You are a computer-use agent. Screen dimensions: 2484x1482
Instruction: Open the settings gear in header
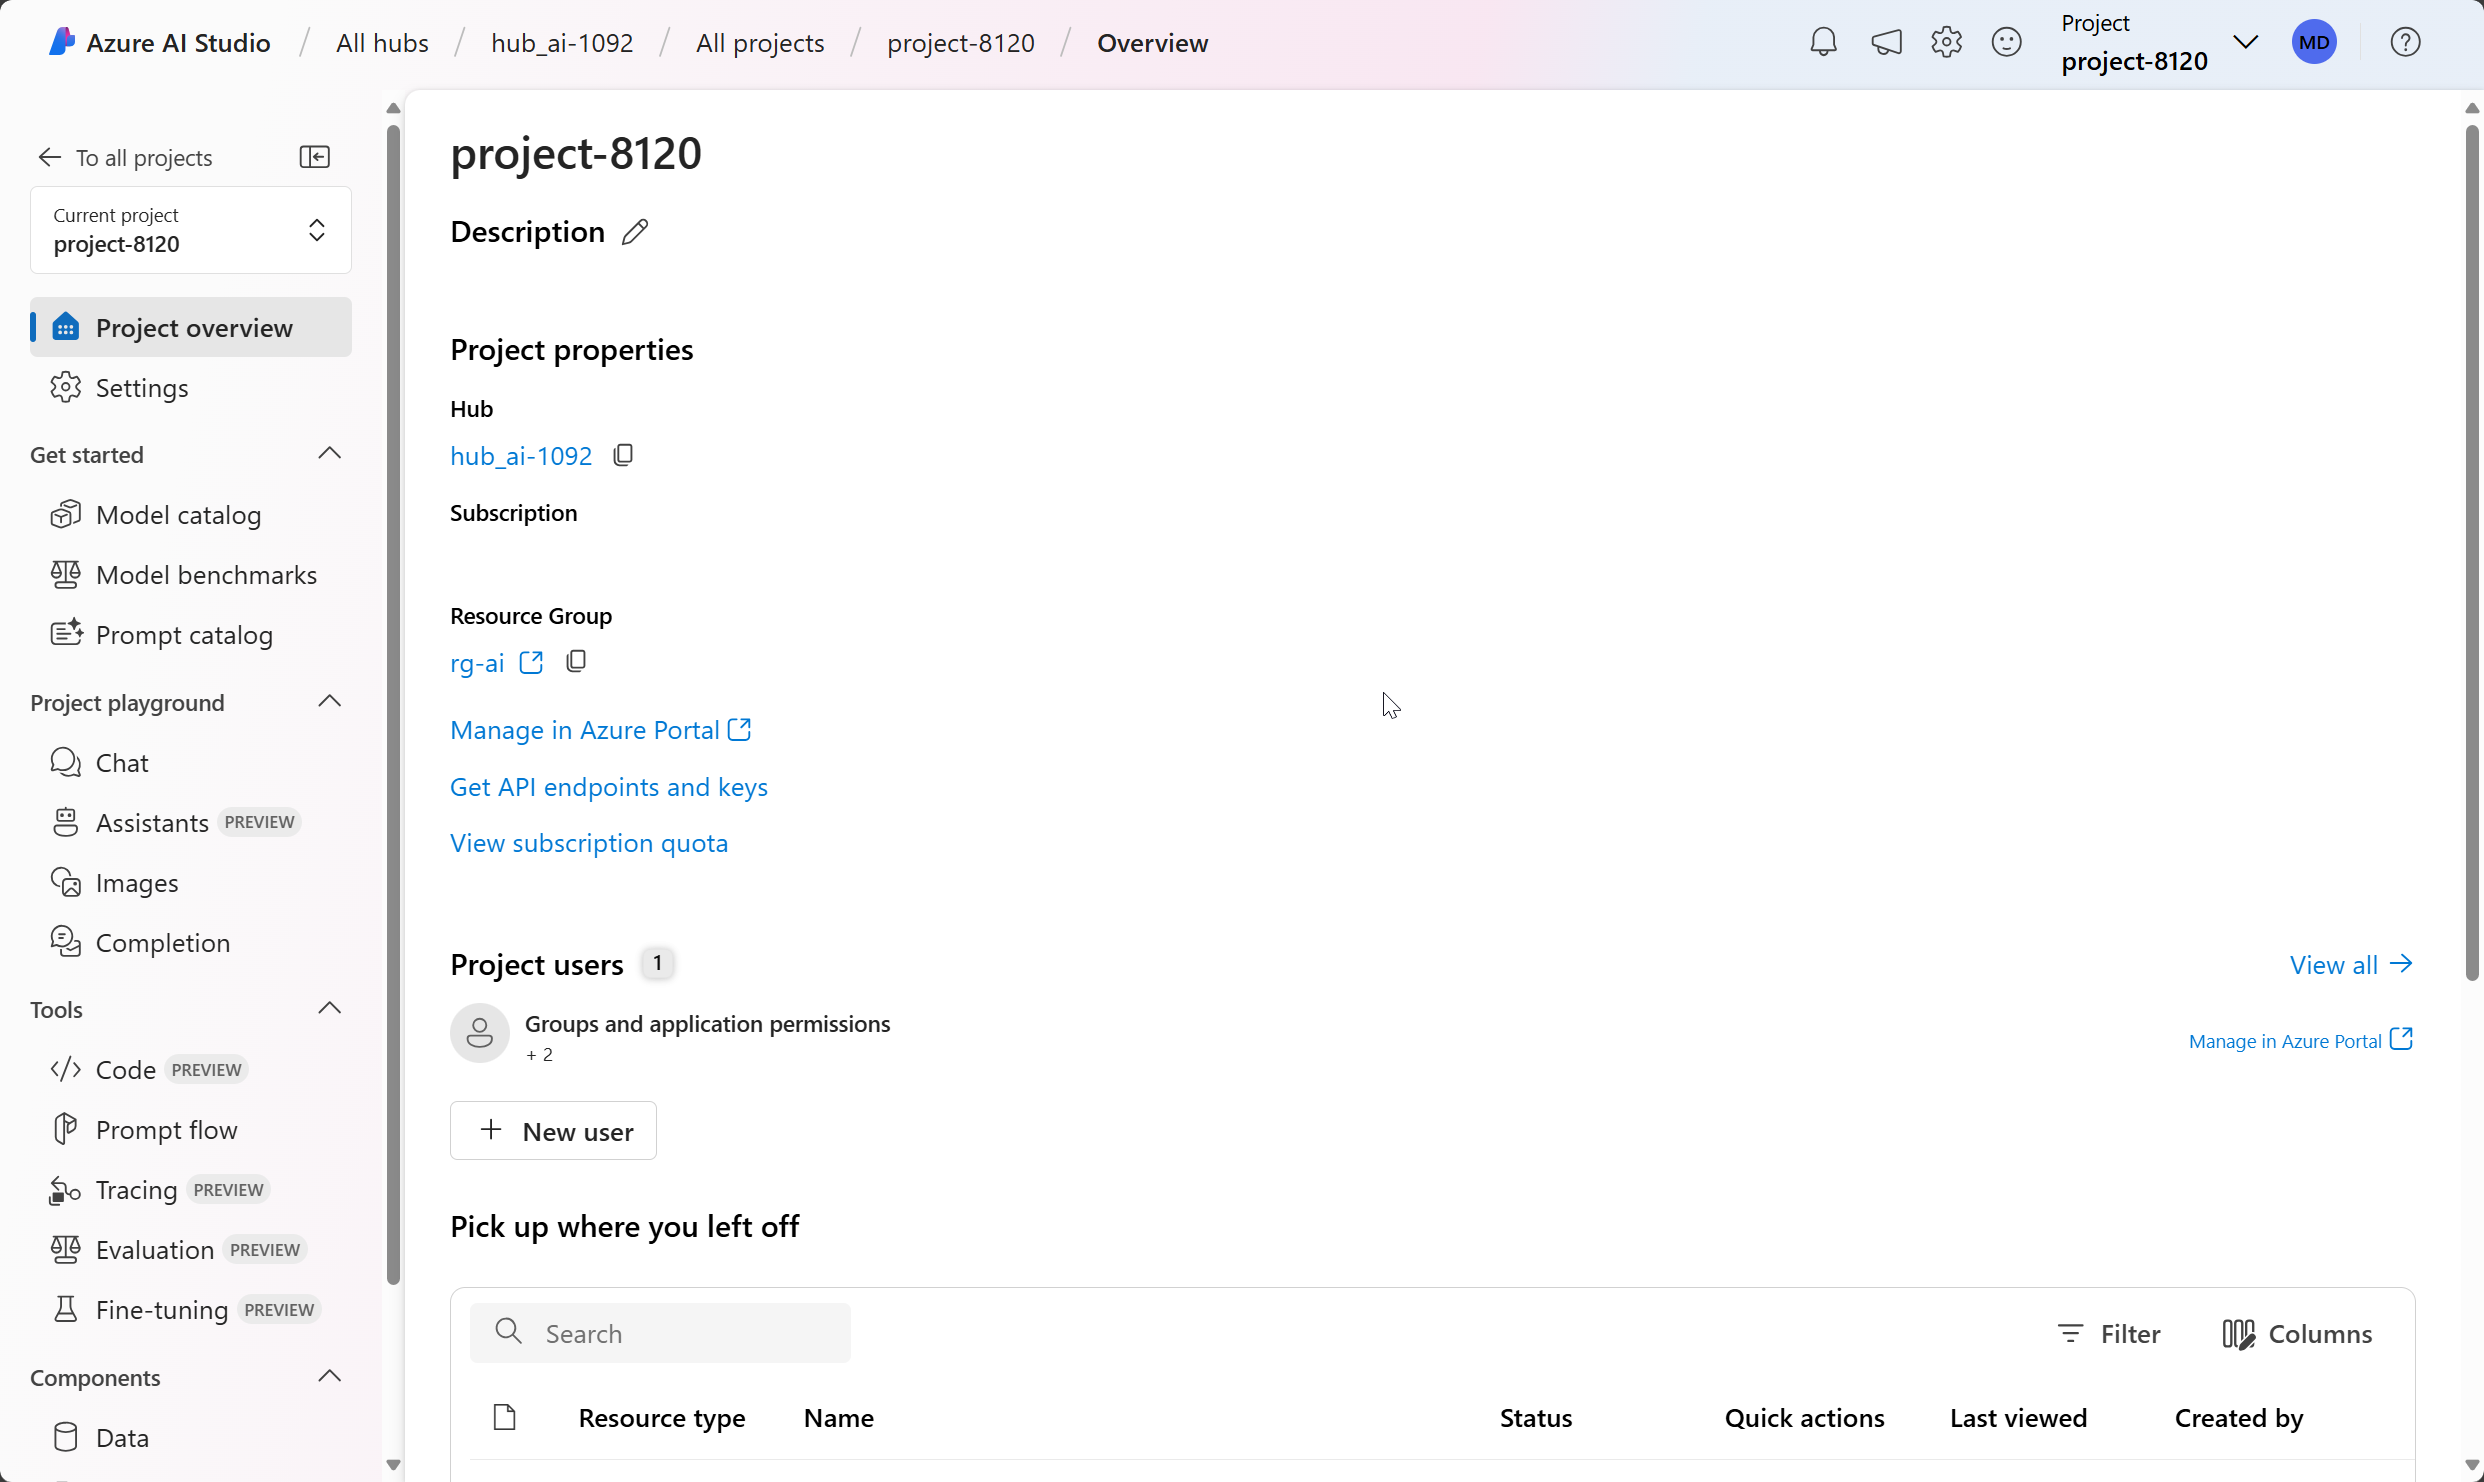1946,42
